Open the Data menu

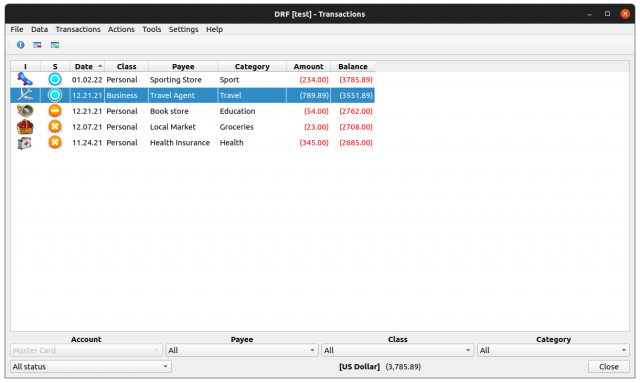(40, 29)
